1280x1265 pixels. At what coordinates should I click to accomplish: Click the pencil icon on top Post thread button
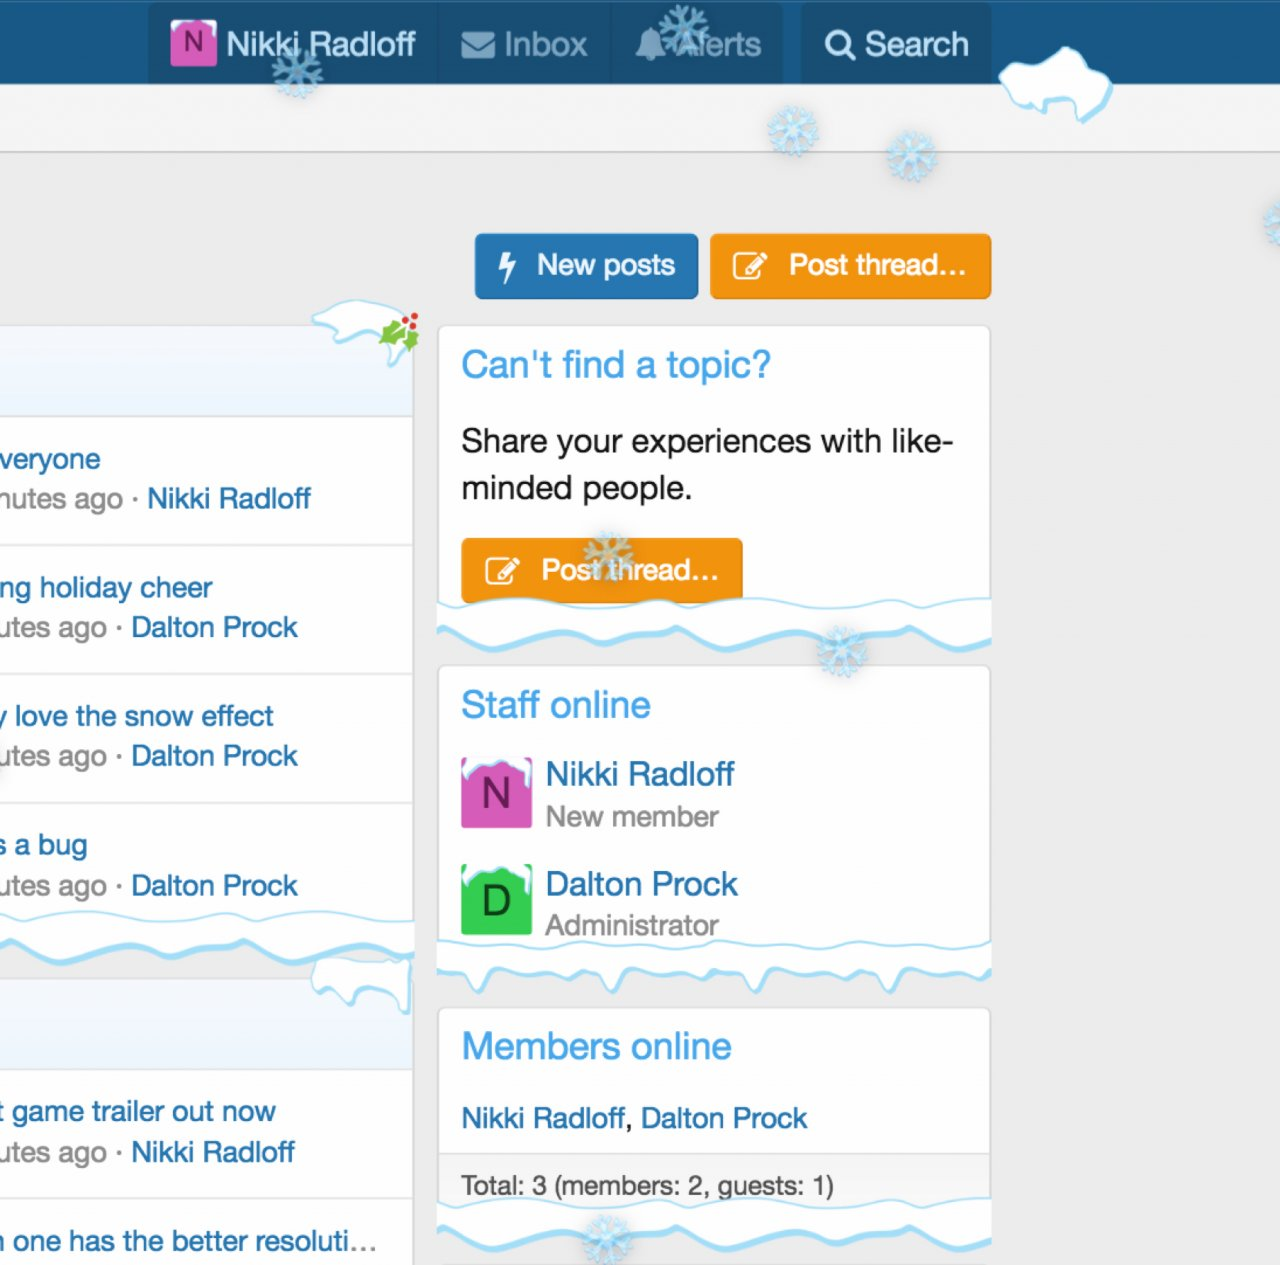click(x=750, y=266)
